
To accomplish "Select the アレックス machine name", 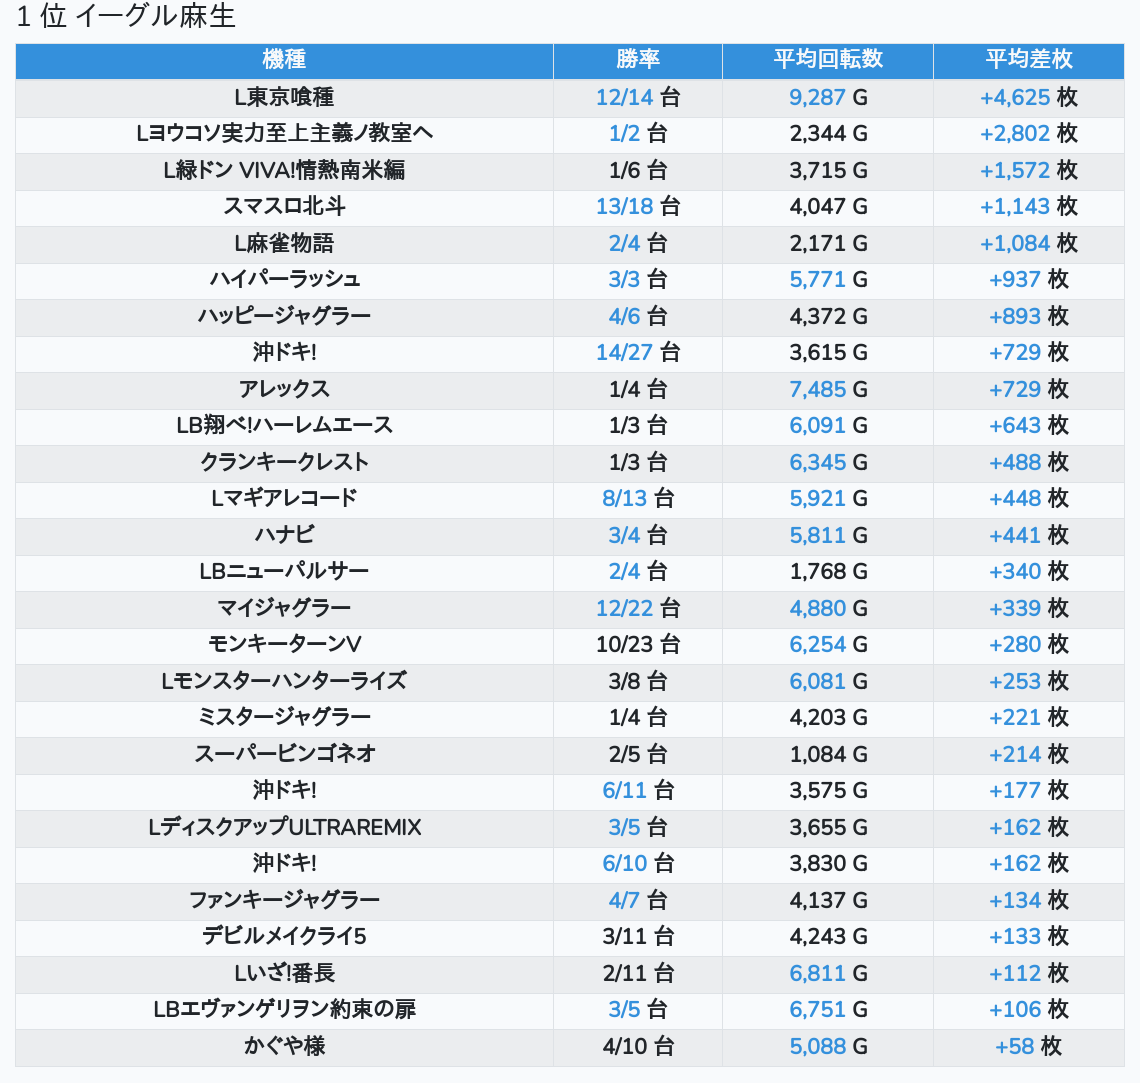I will point(284,390).
